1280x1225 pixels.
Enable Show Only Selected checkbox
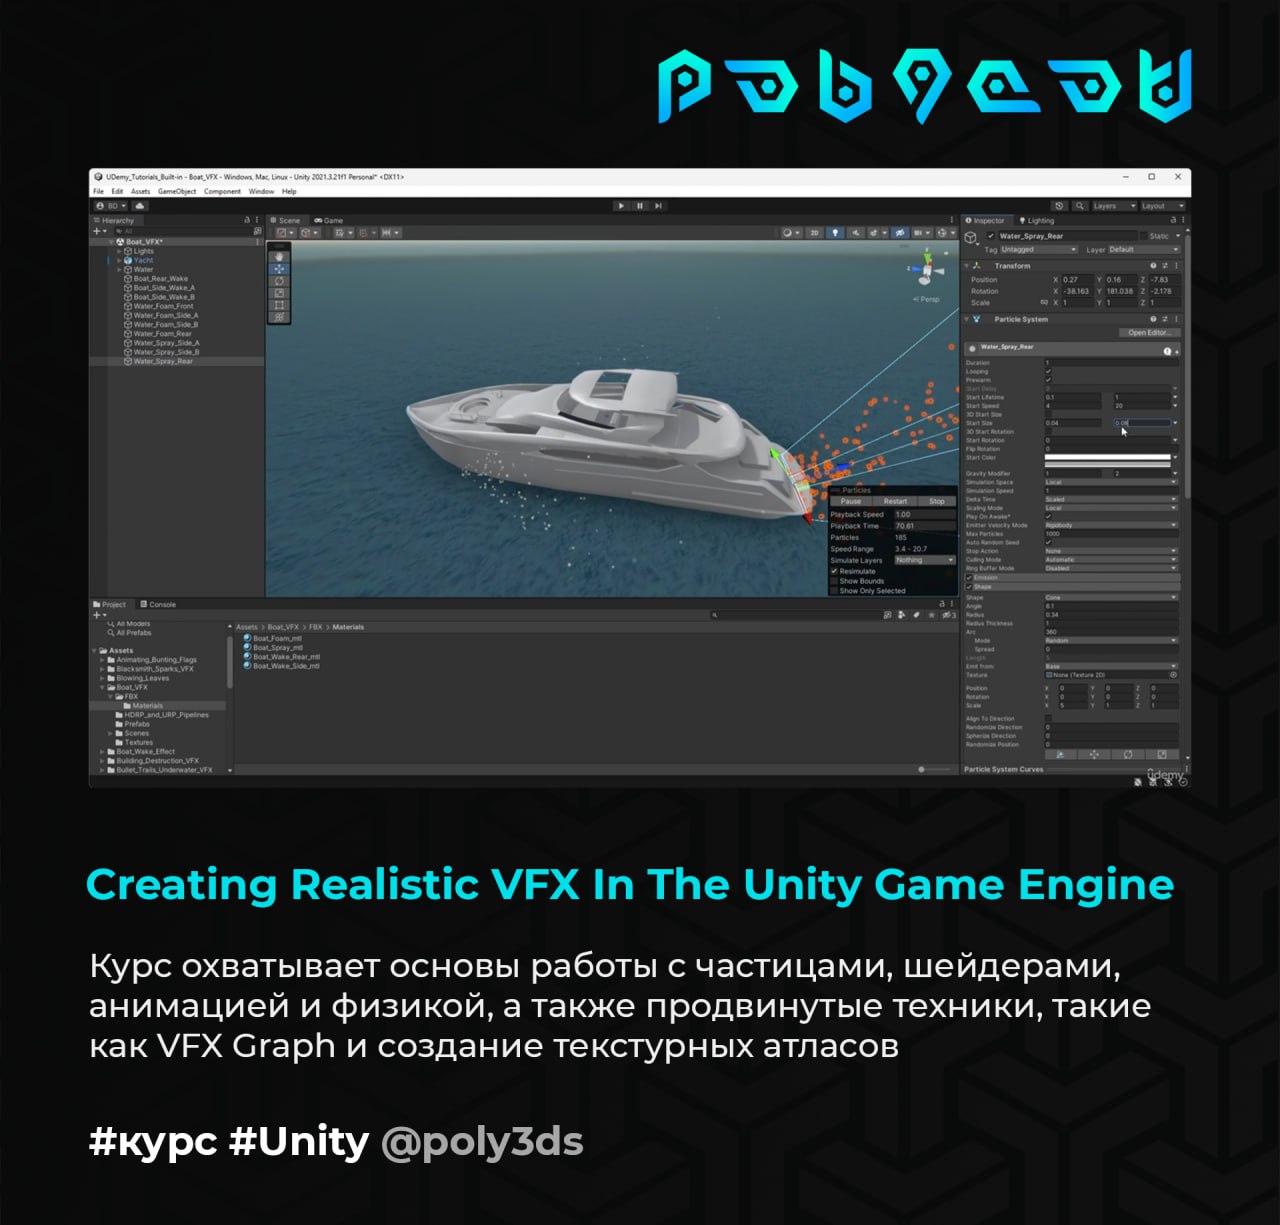[834, 591]
